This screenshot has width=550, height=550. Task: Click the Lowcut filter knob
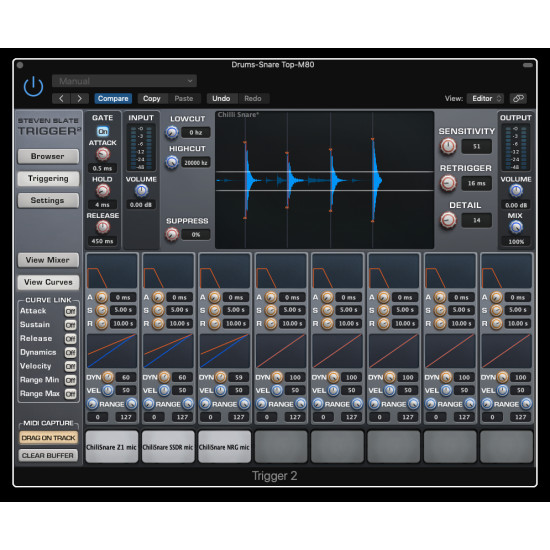(x=172, y=132)
